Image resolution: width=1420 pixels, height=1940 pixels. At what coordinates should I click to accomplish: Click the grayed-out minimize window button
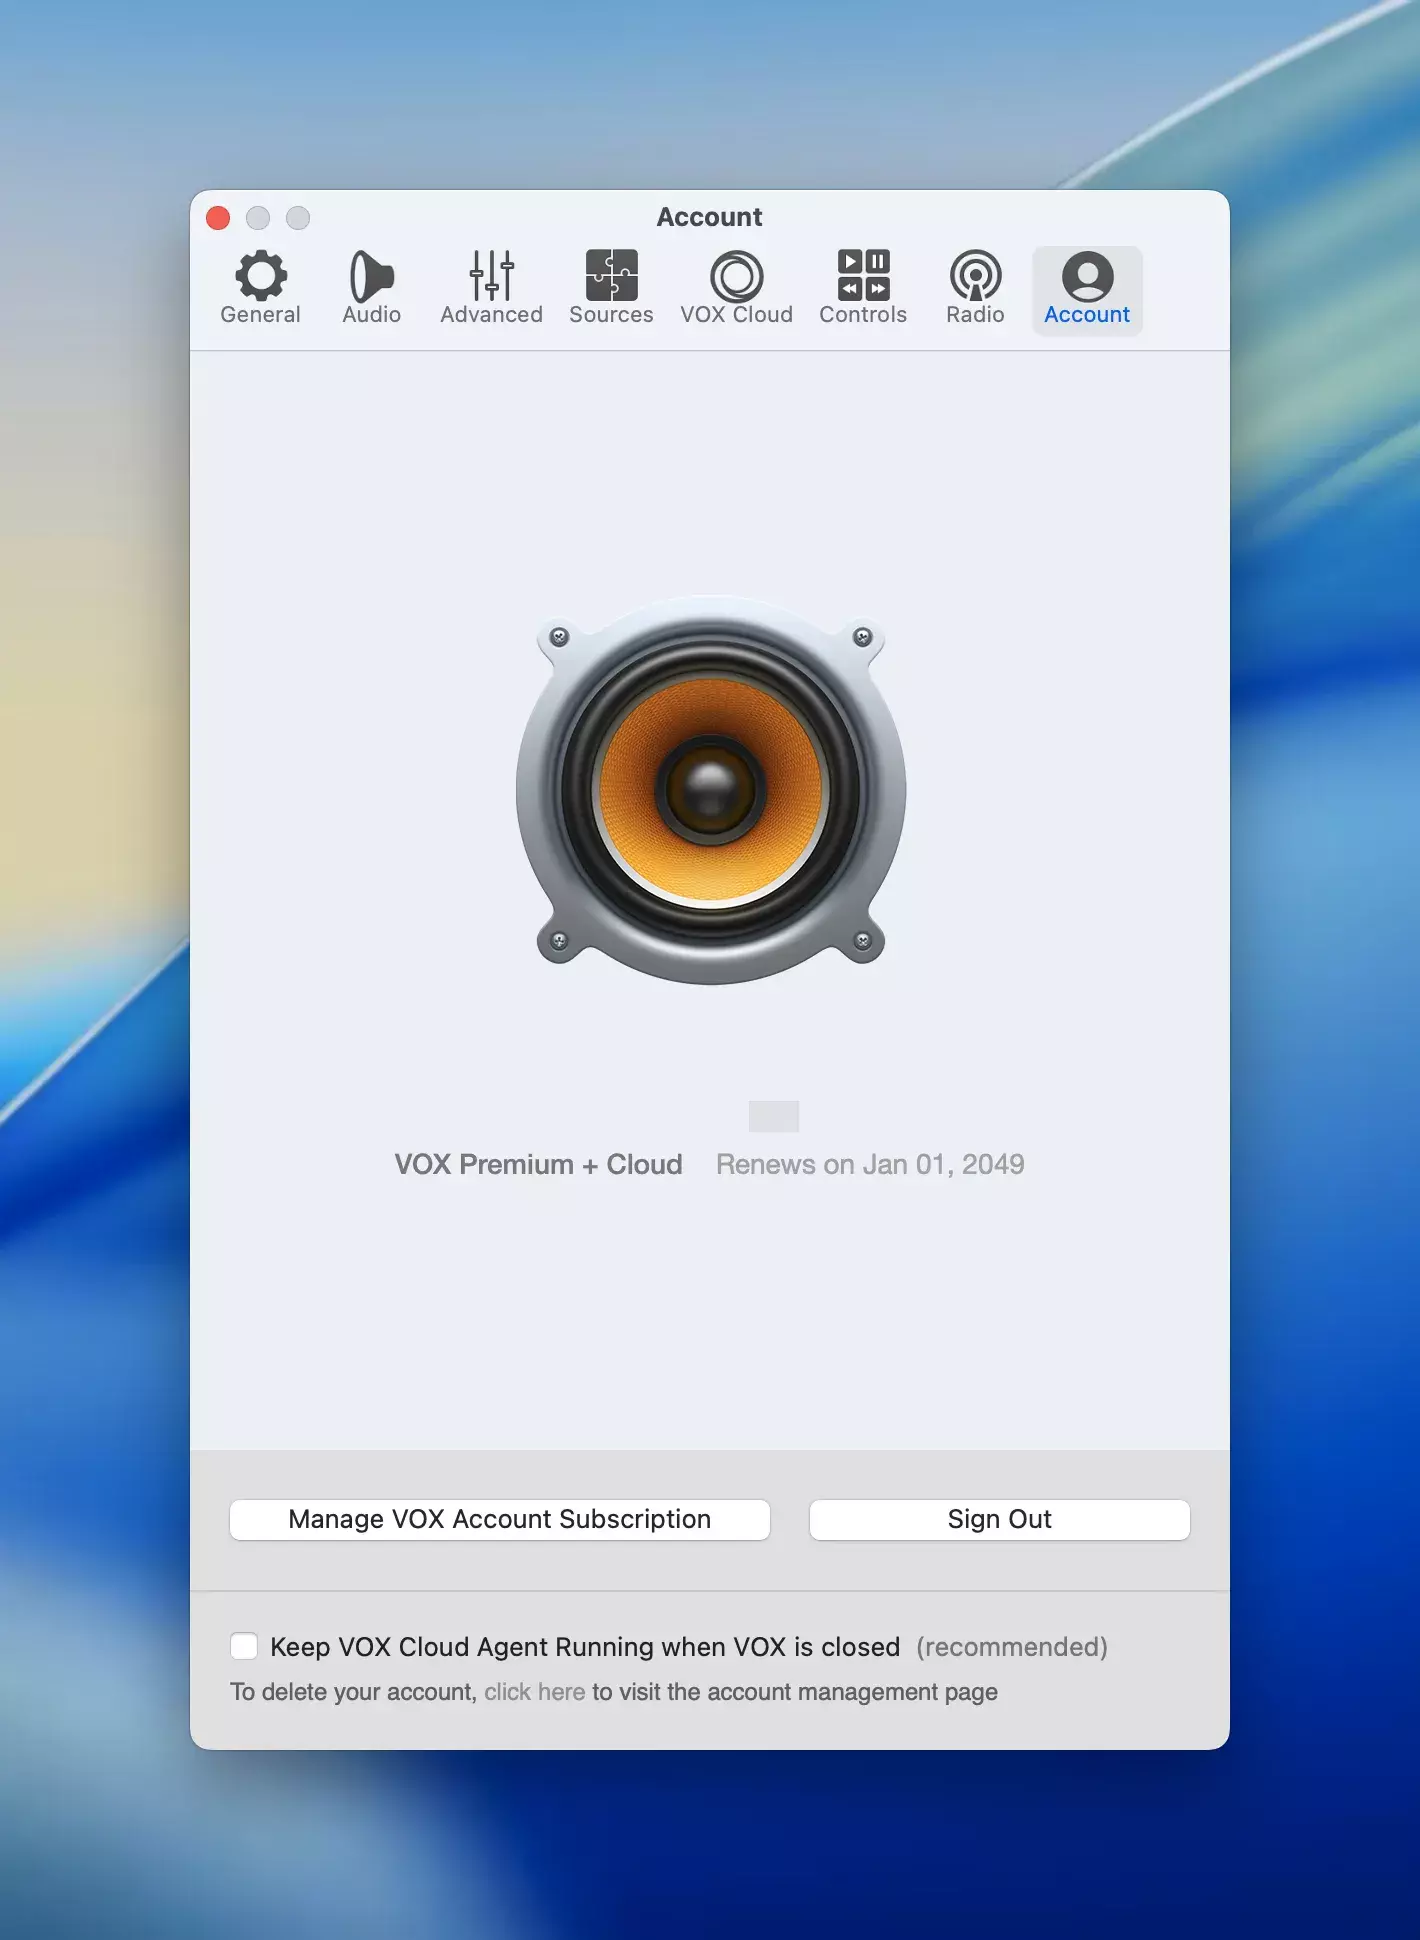point(258,218)
